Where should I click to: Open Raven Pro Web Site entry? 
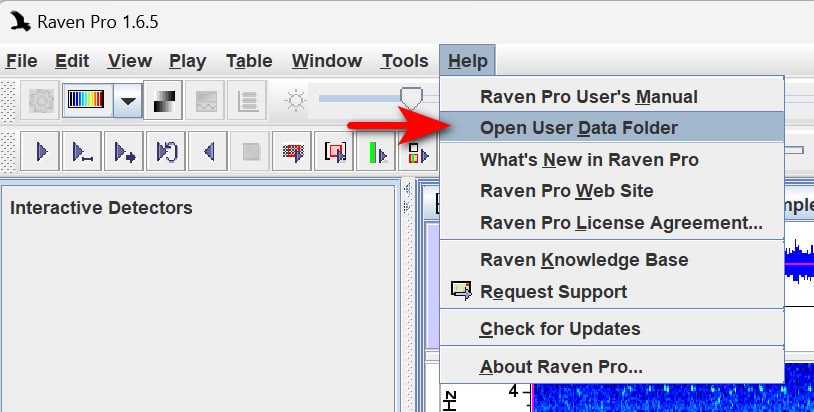click(x=612, y=190)
